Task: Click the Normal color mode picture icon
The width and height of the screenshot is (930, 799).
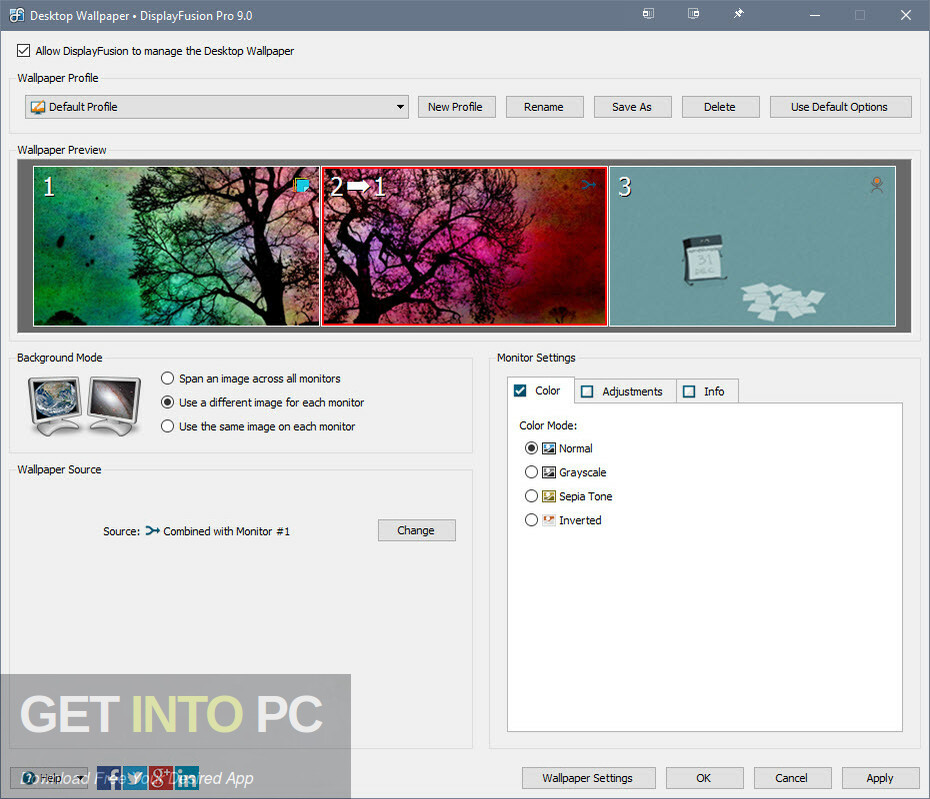Action: click(x=549, y=448)
